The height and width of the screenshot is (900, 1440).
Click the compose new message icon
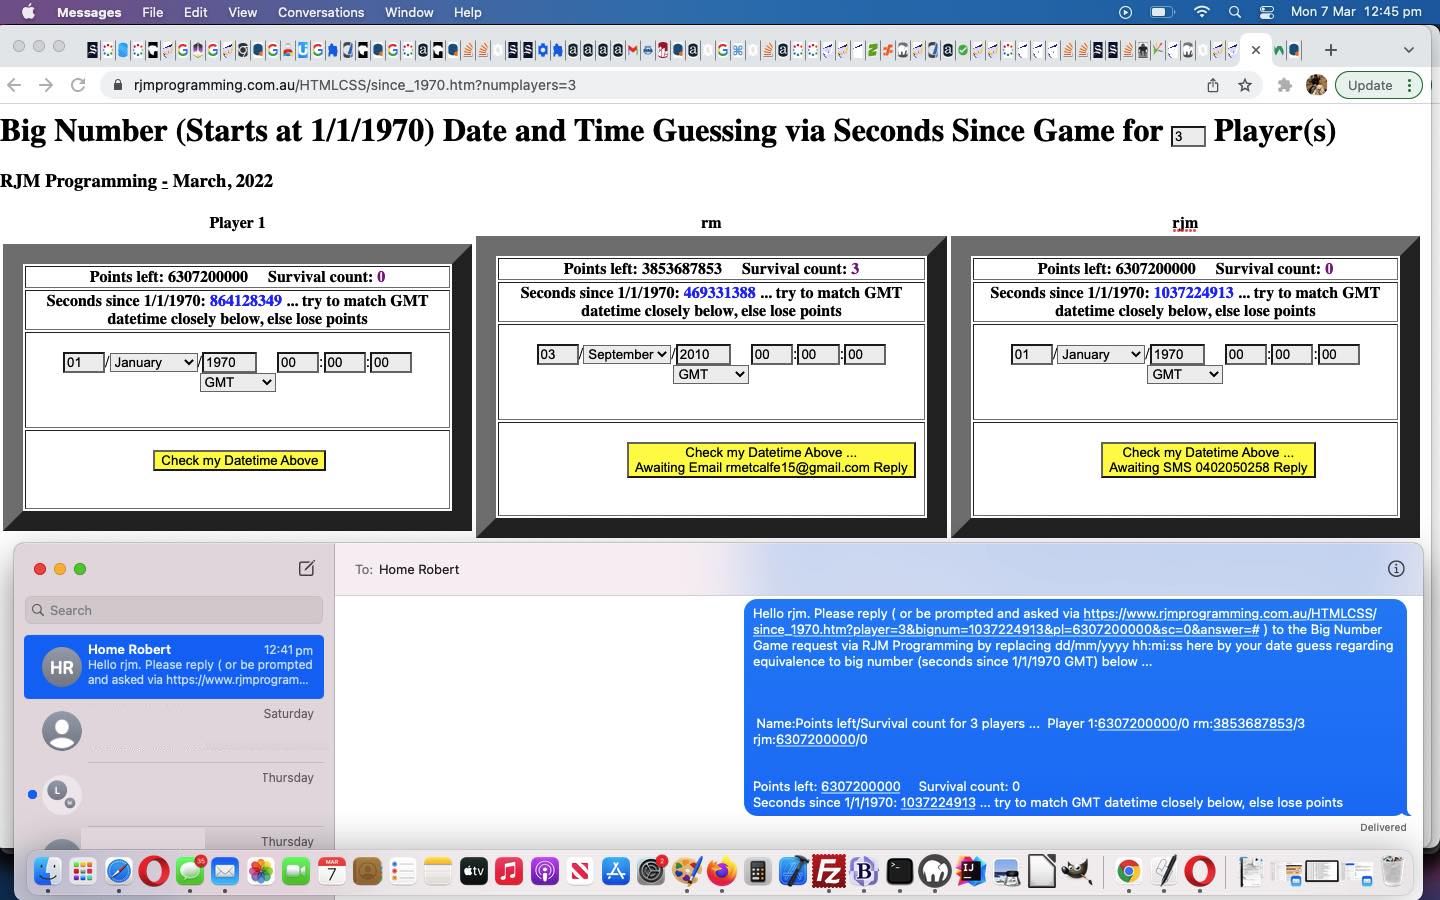click(307, 569)
